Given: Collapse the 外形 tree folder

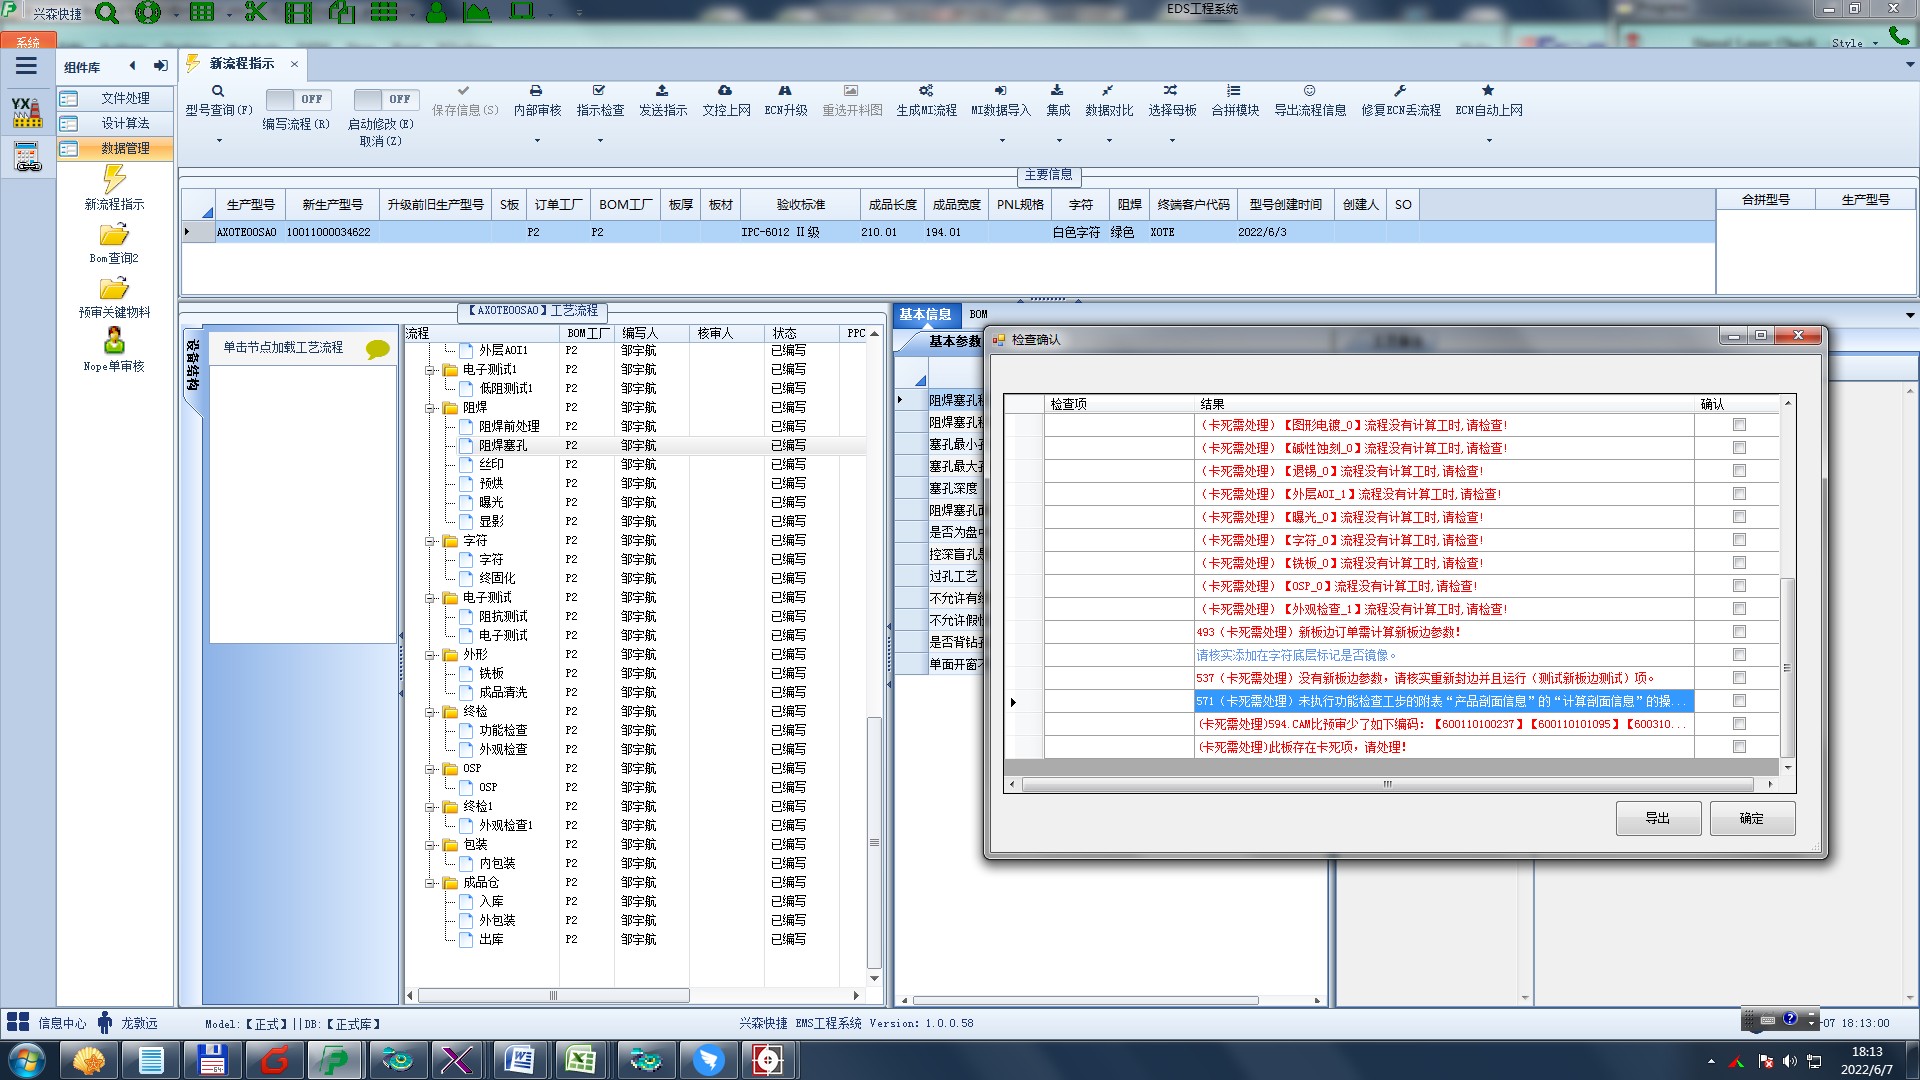Looking at the screenshot, I should [431, 655].
